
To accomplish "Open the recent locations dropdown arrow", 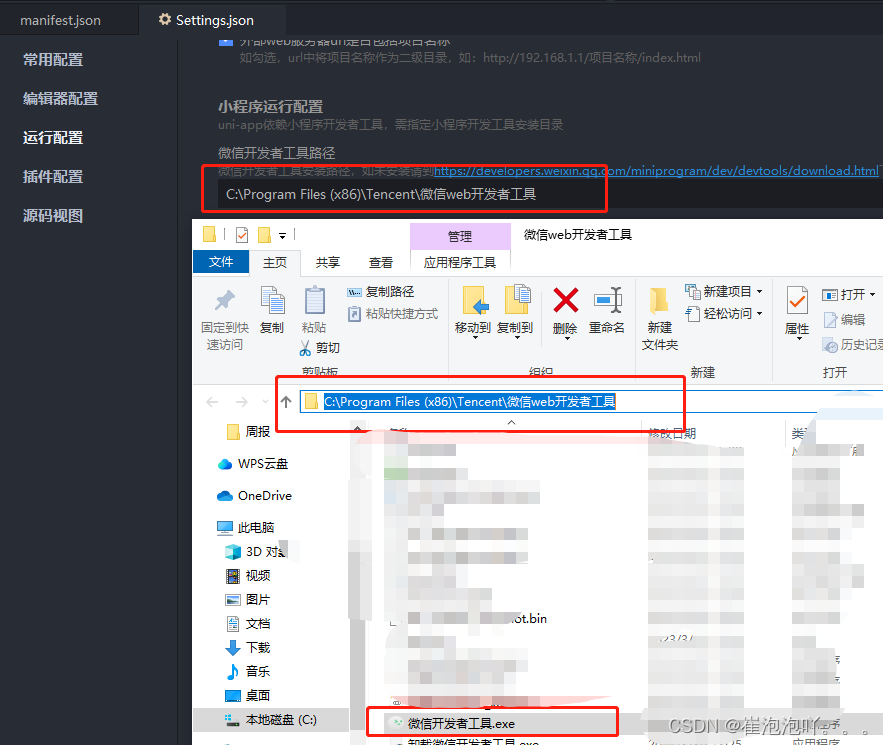I will [265, 402].
